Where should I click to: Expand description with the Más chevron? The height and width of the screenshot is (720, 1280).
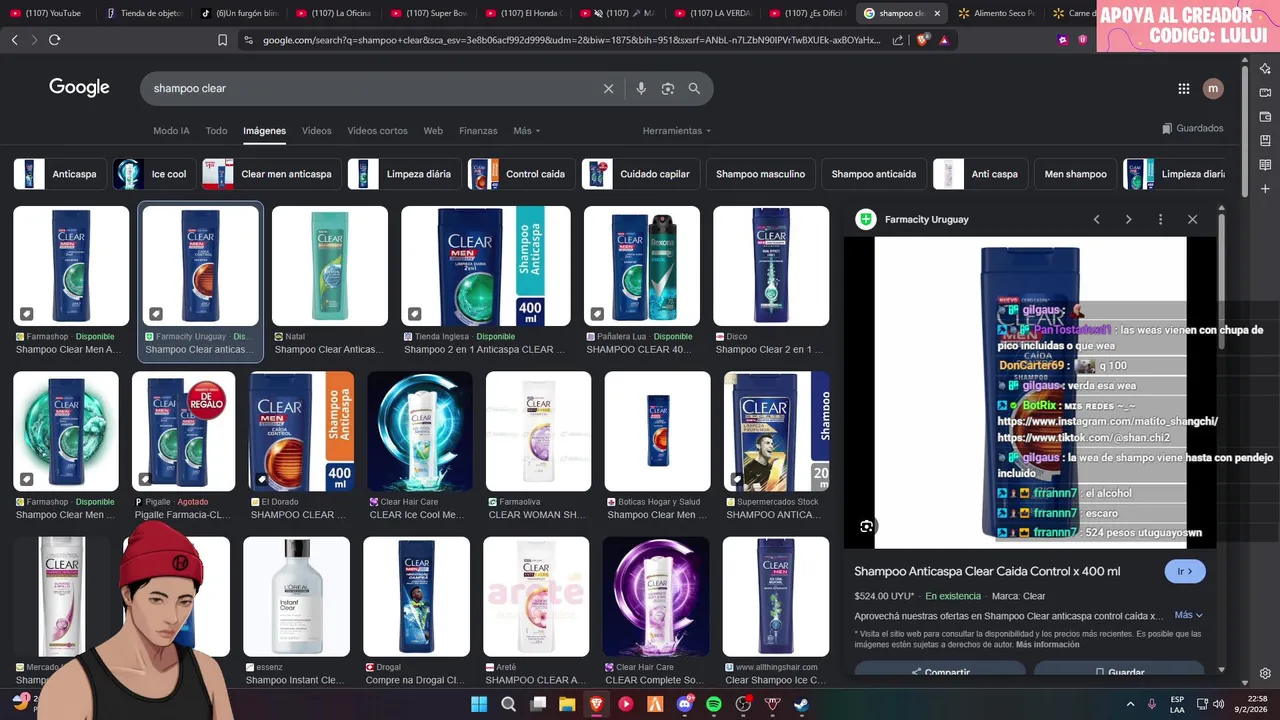(x=1189, y=615)
